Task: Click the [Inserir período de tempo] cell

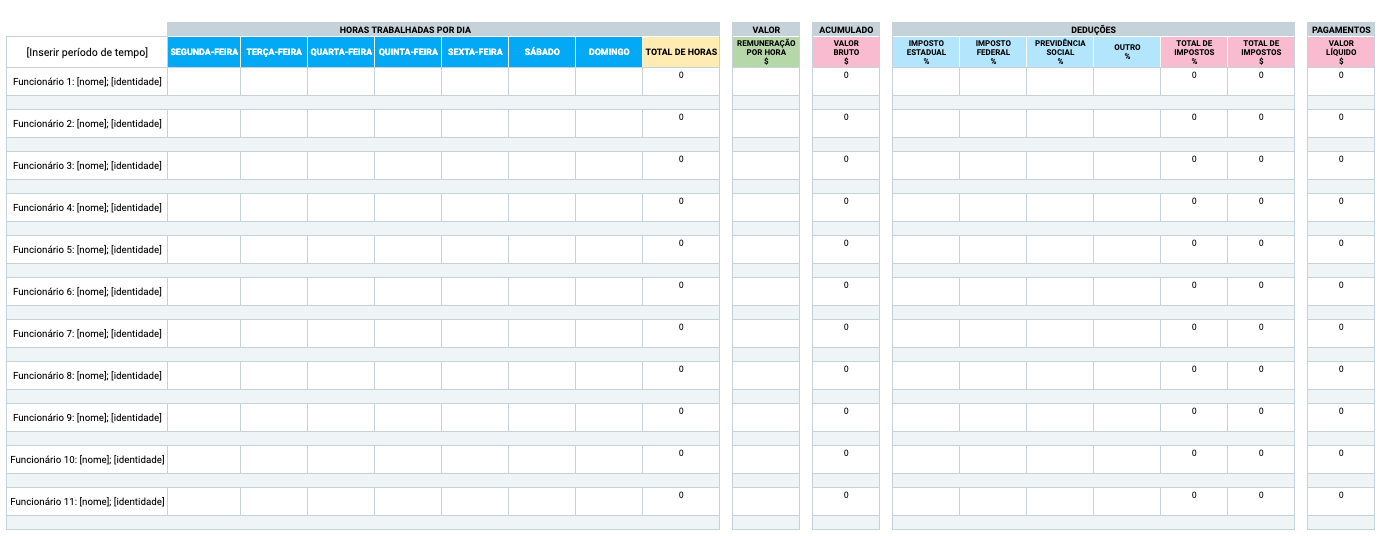Action: click(87, 52)
